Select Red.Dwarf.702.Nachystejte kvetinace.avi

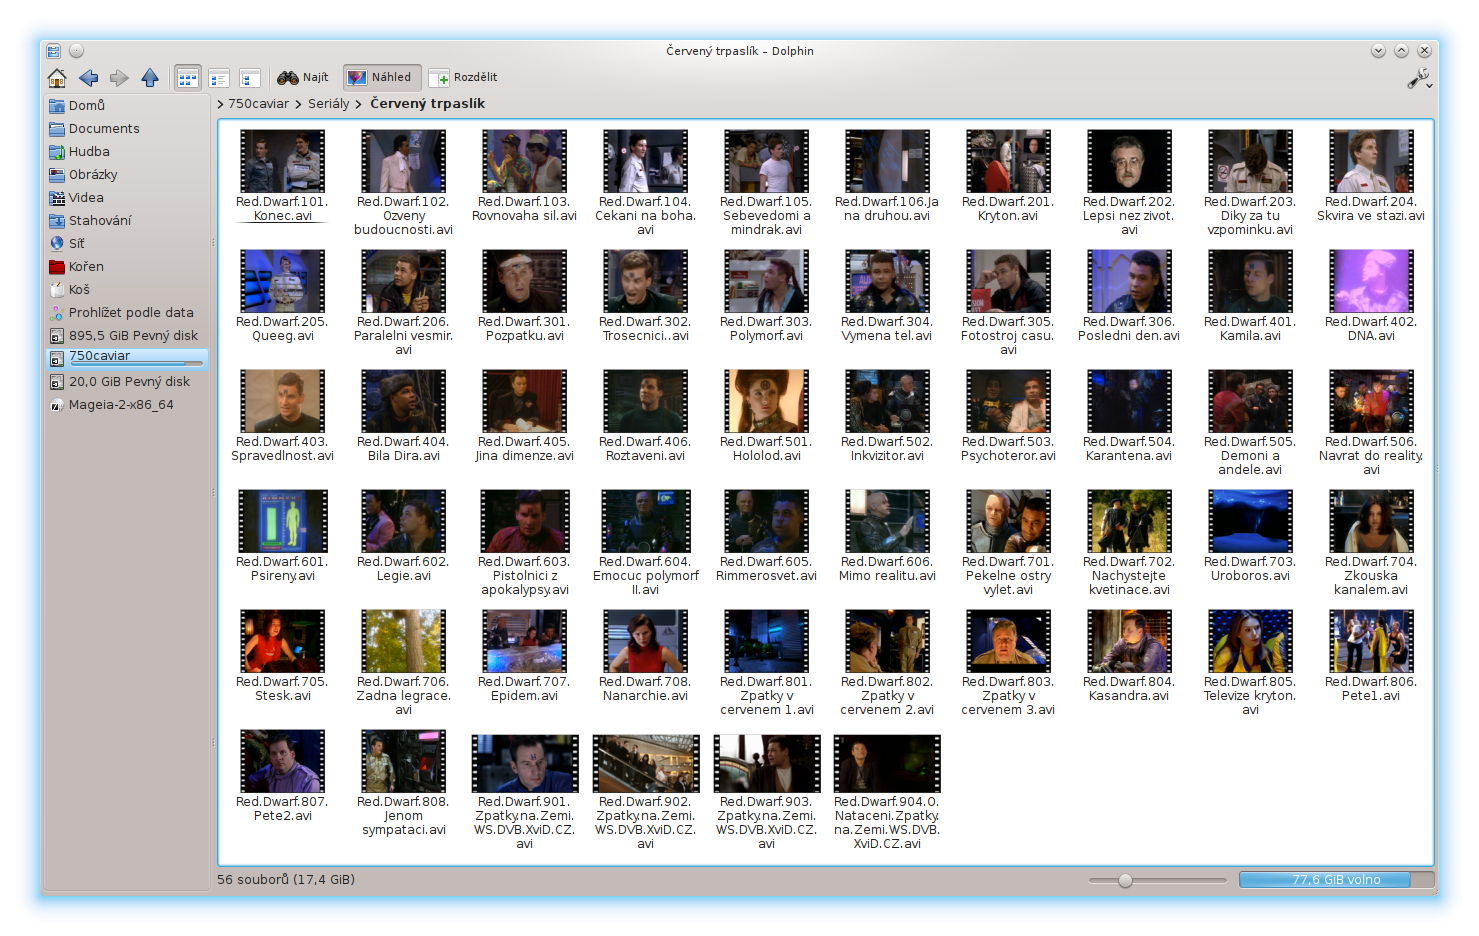(1129, 521)
